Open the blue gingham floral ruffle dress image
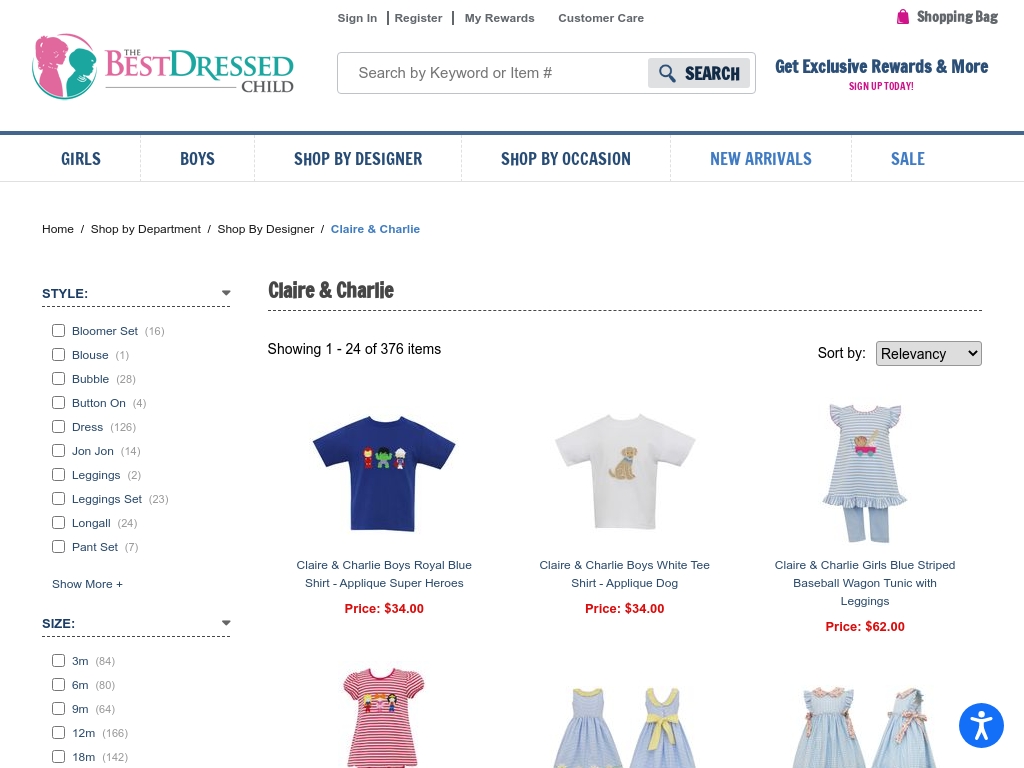The height and width of the screenshot is (768, 1024). [x=865, y=727]
